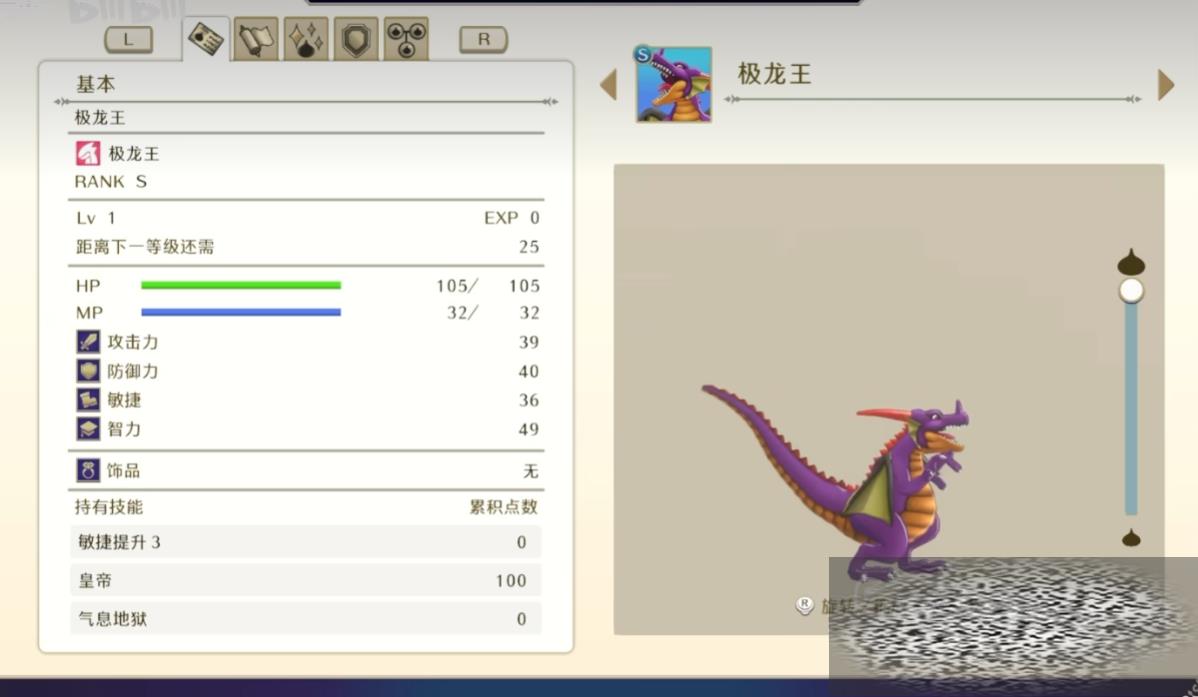Click the R shoulder button

point(484,40)
